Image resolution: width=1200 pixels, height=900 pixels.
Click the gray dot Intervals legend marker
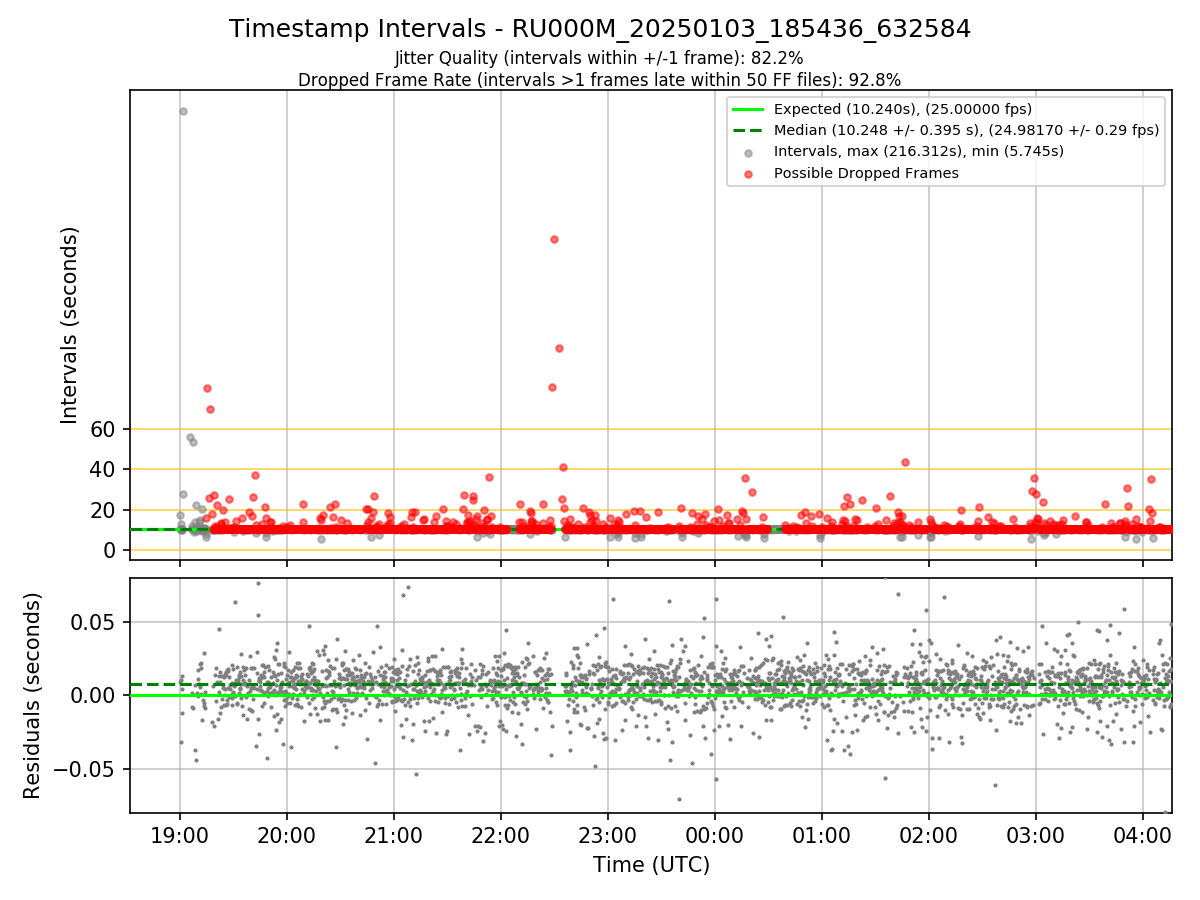748,152
